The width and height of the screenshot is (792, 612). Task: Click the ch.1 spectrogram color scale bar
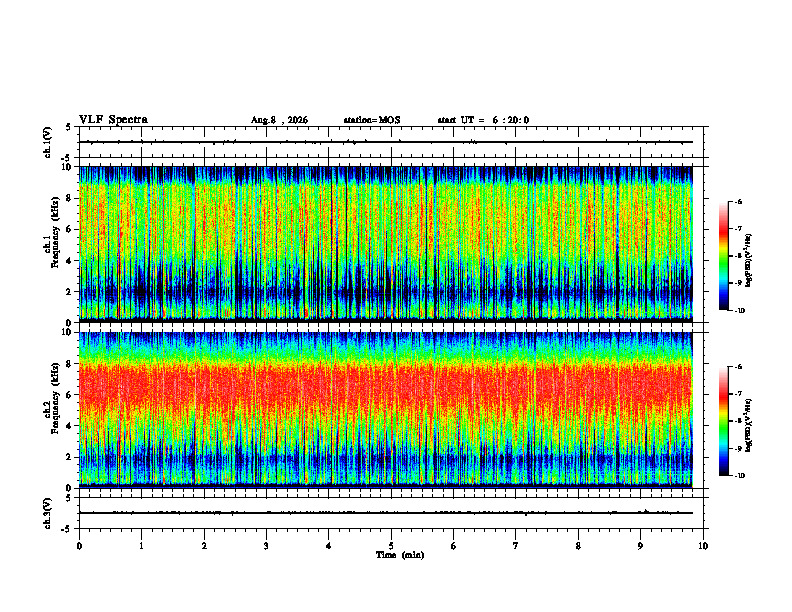pyautogui.click(x=723, y=256)
